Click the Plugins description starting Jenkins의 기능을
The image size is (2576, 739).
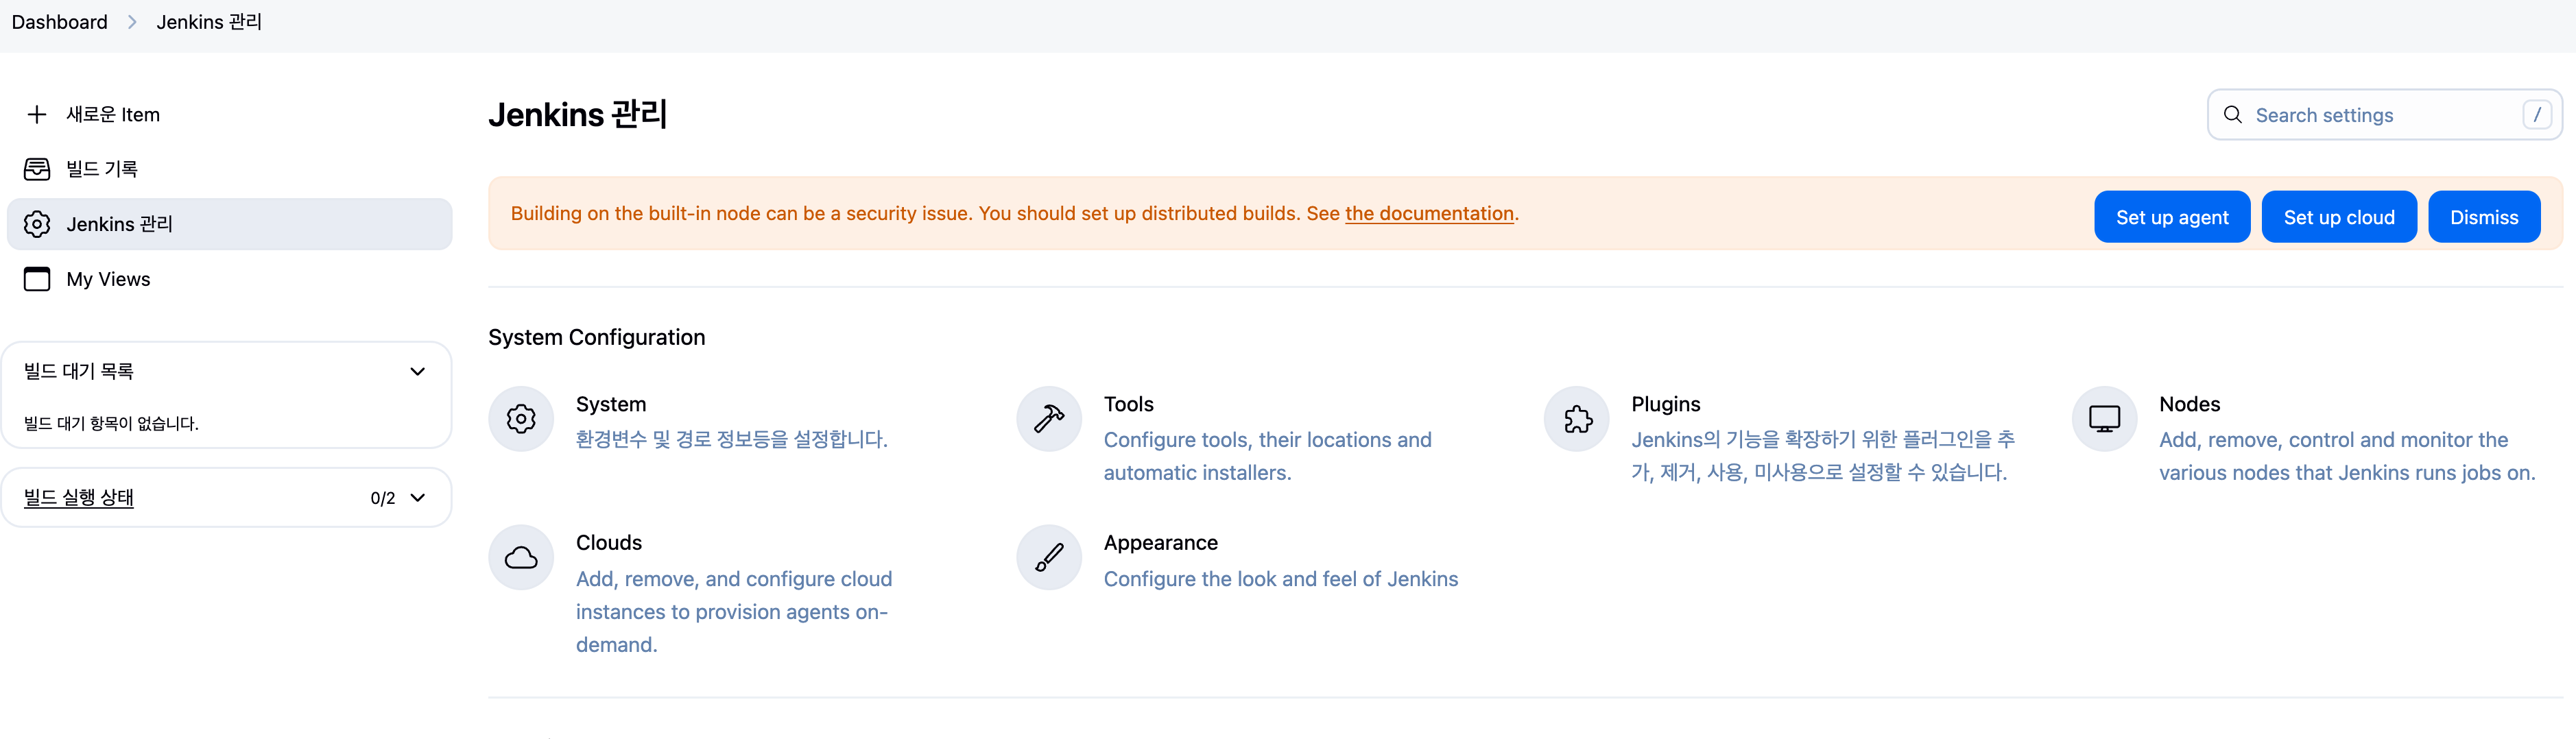1823,456
